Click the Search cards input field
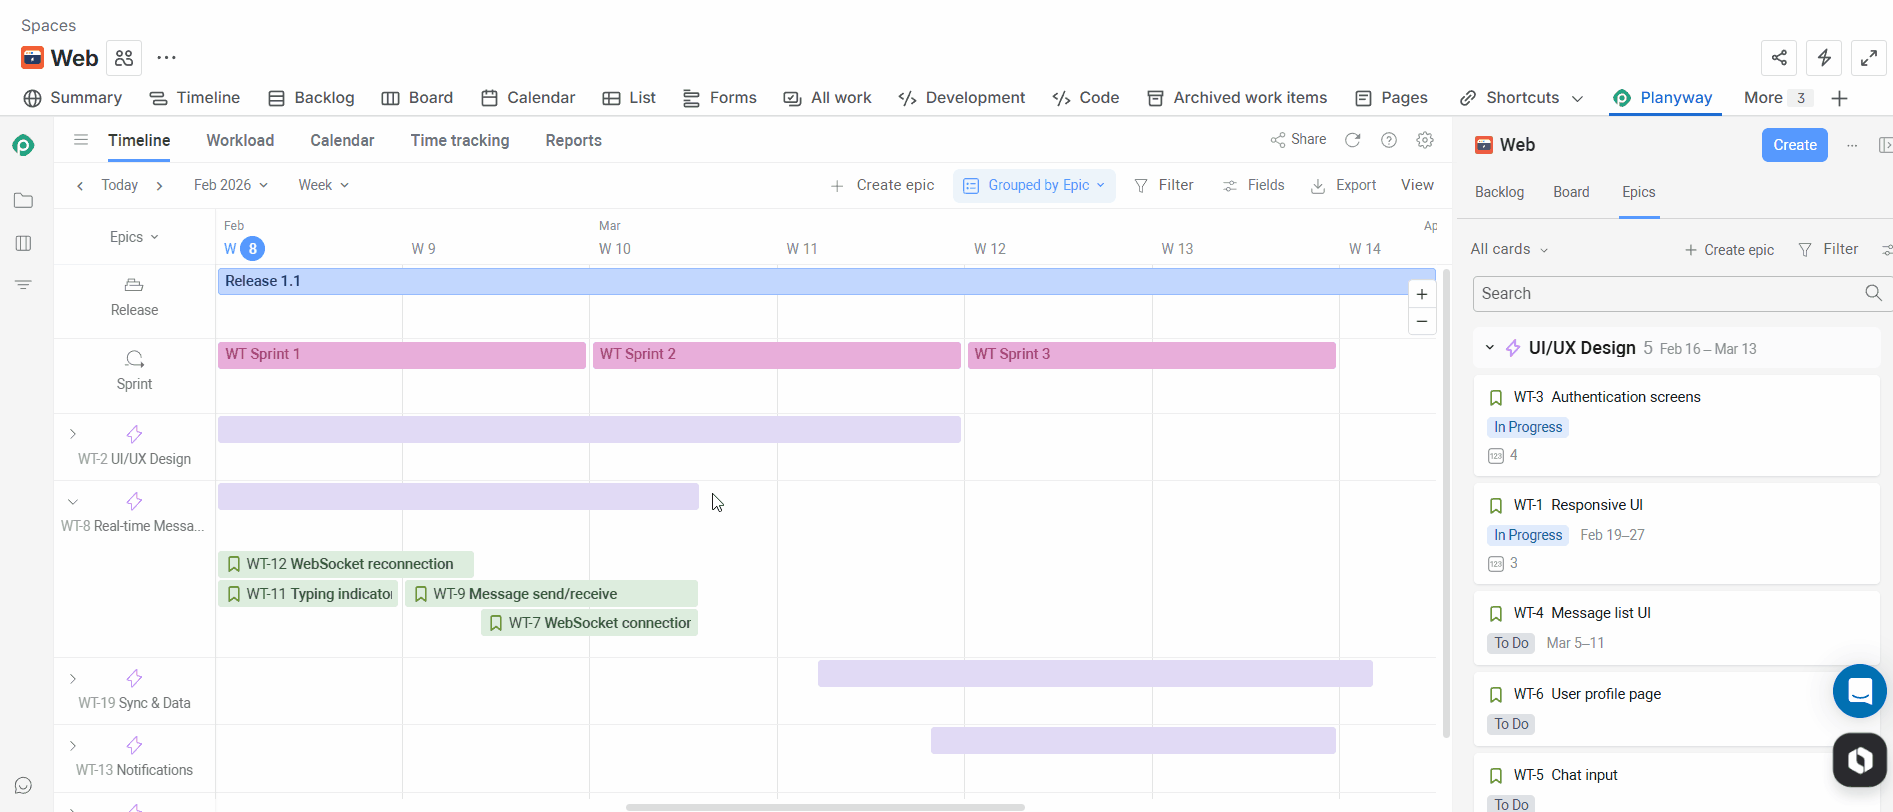 click(1666, 293)
